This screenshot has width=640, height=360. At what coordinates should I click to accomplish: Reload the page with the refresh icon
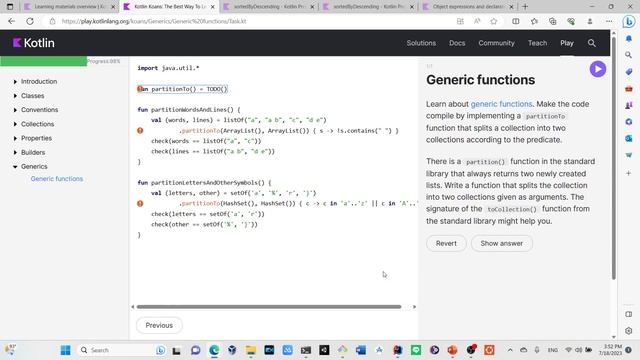pyautogui.click(x=30, y=21)
